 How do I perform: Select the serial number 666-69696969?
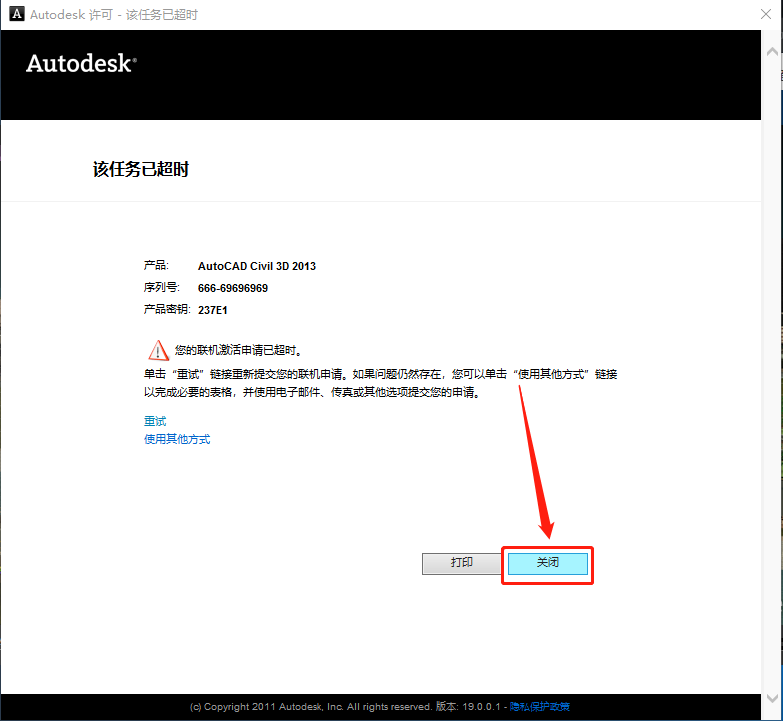pyautogui.click(x=233, y=288)
